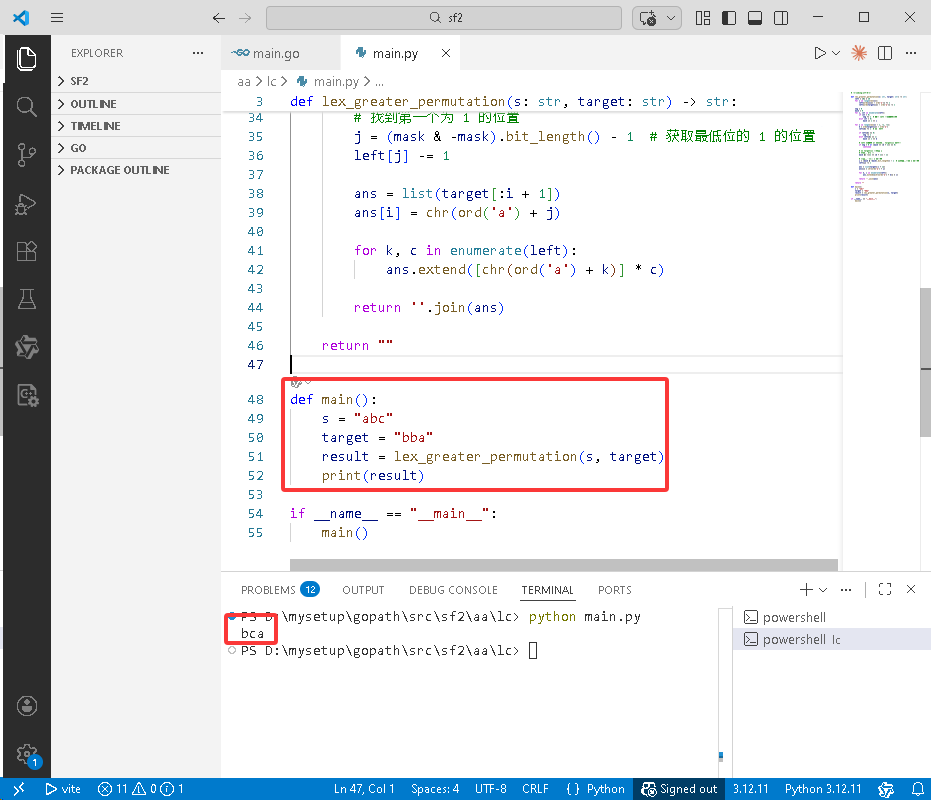The width and height of the screenshot is (931, 800).
Task: Open the Accounts menu icon
Action: 27,706
